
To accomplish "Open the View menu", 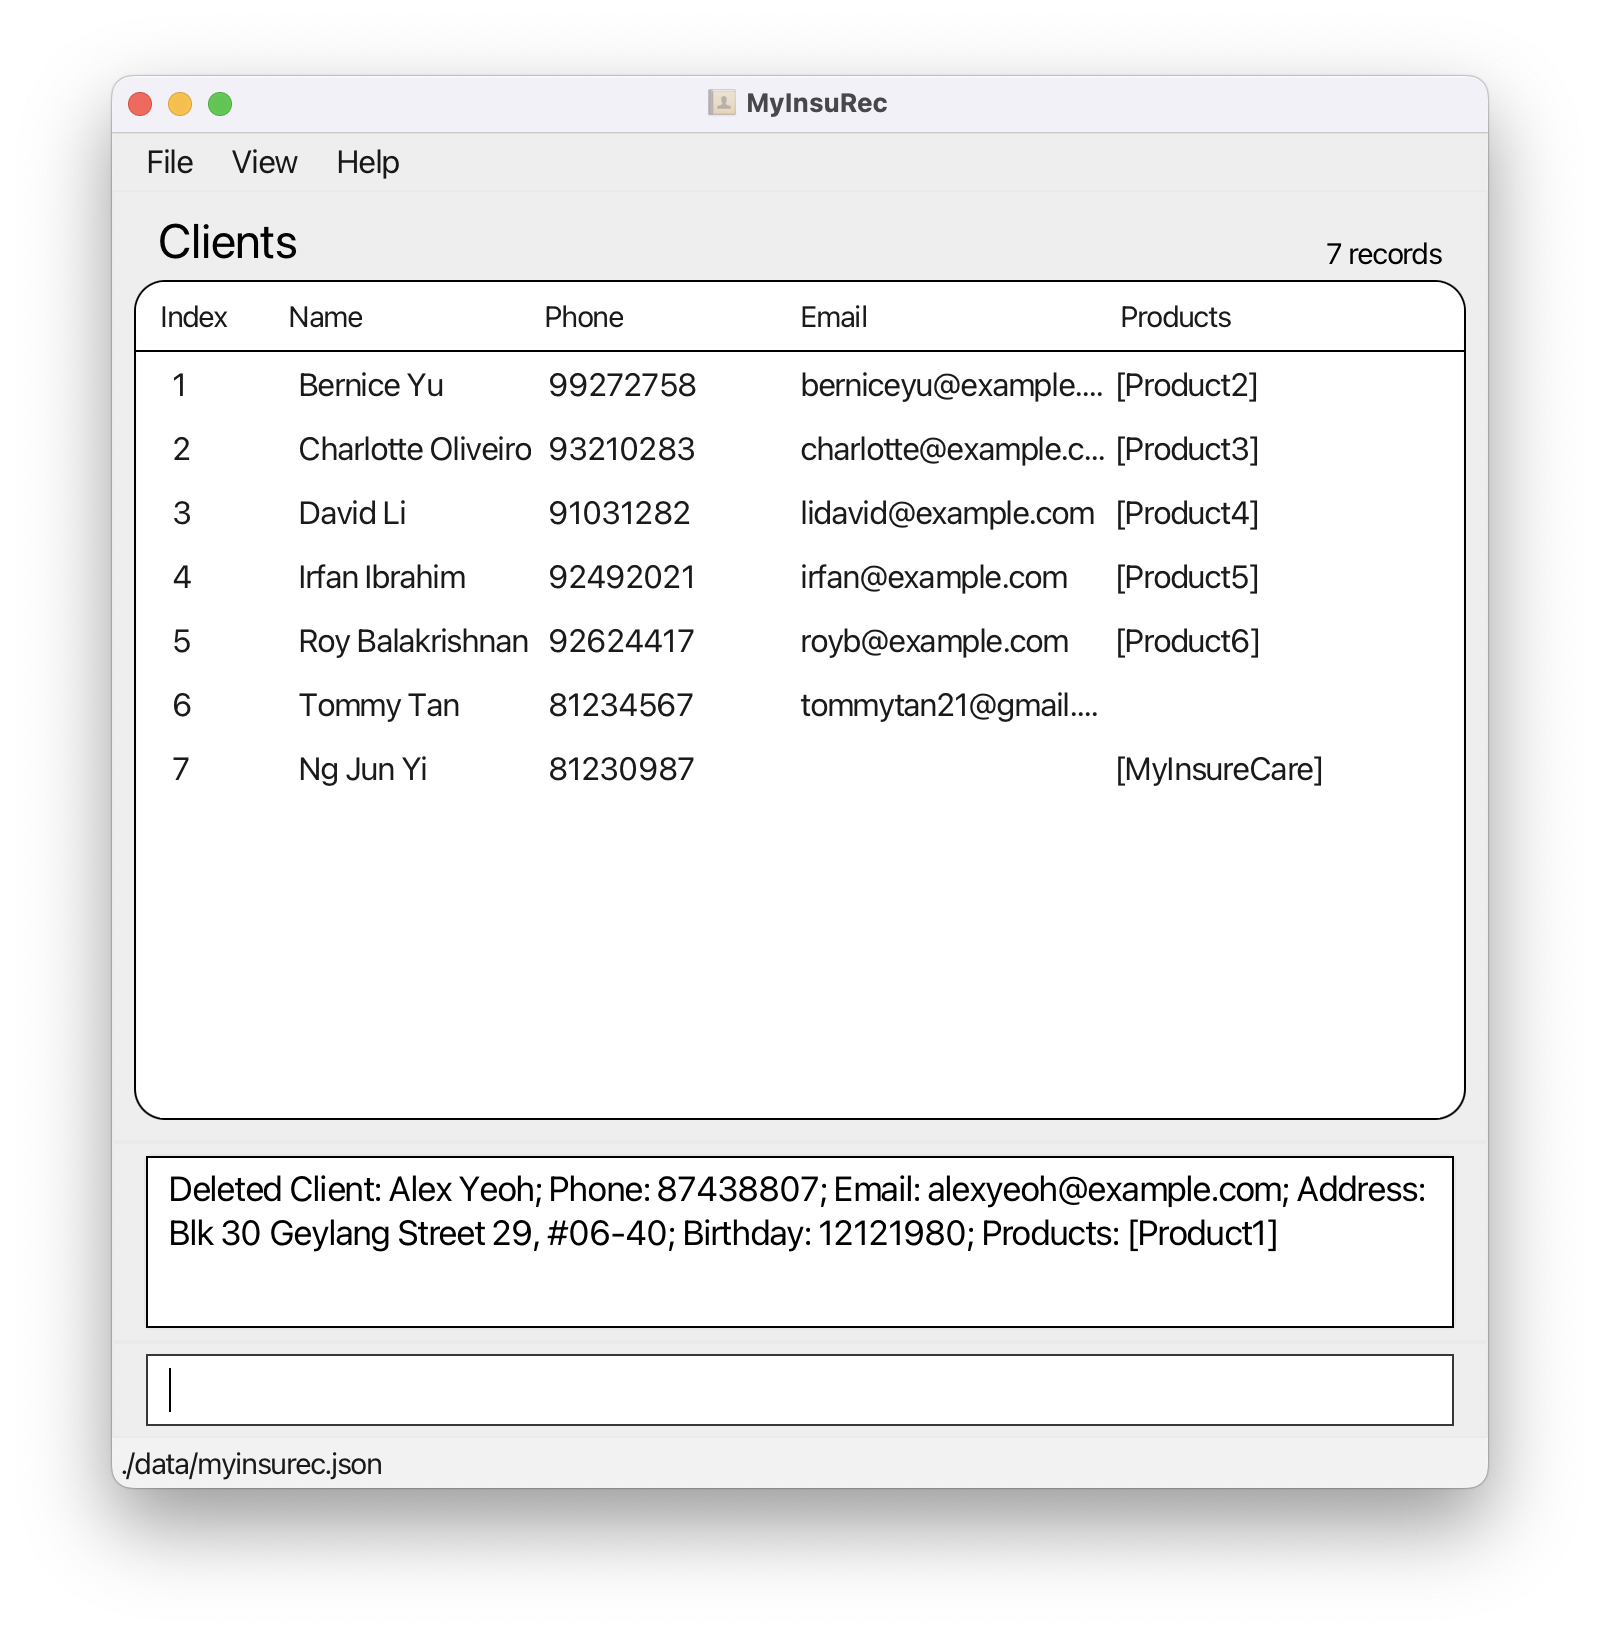I will point(264,162).
